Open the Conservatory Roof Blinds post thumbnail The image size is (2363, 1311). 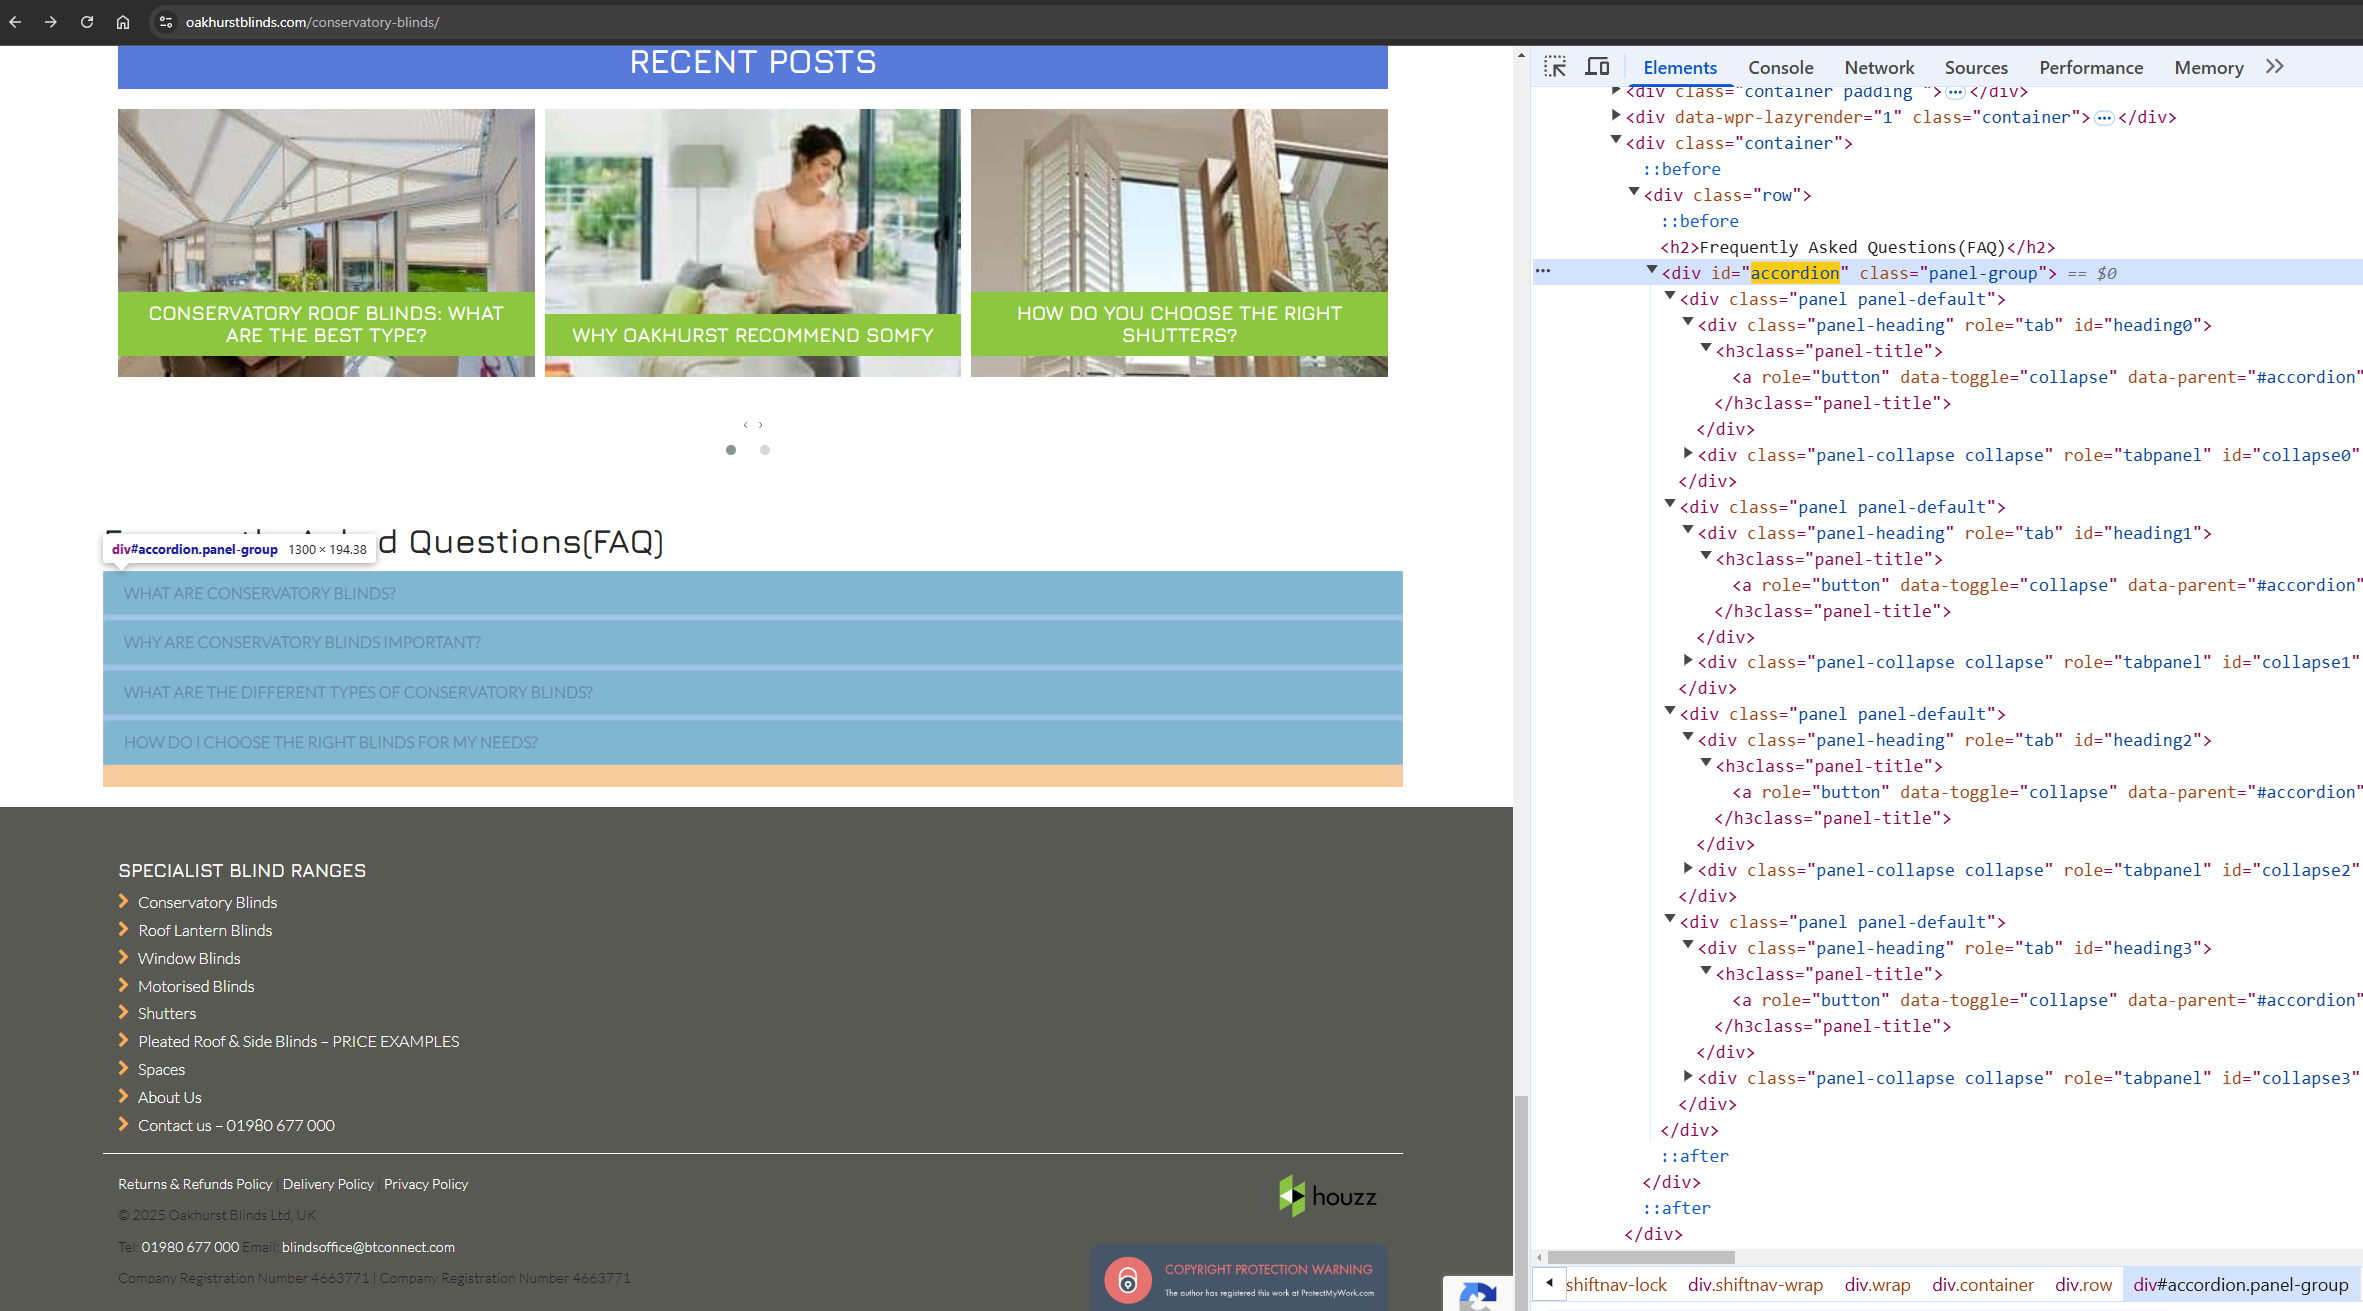(326, 243)
